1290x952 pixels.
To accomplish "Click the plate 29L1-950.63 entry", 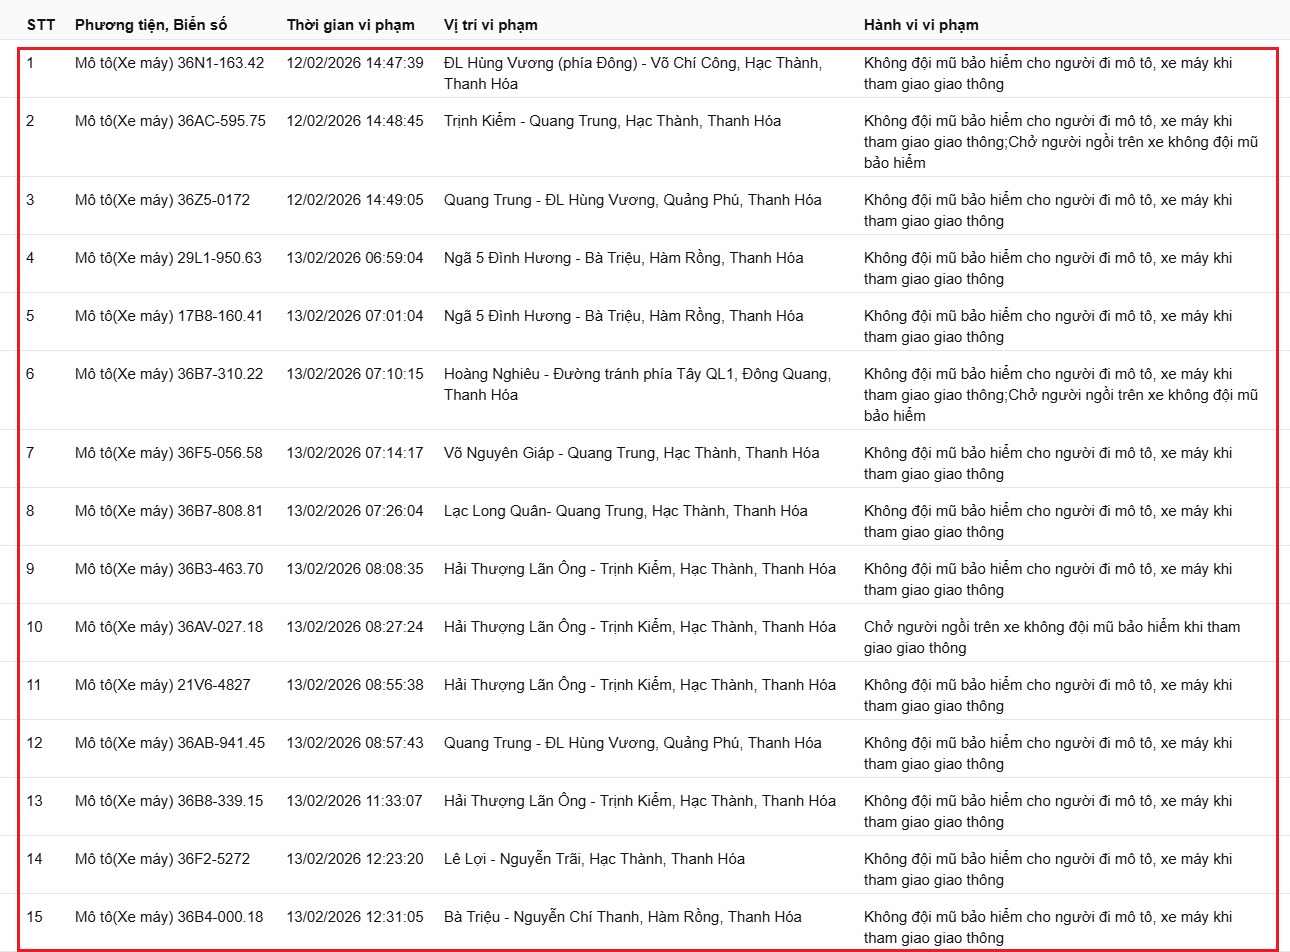I will pyautogui.click(x=168, y=258).
